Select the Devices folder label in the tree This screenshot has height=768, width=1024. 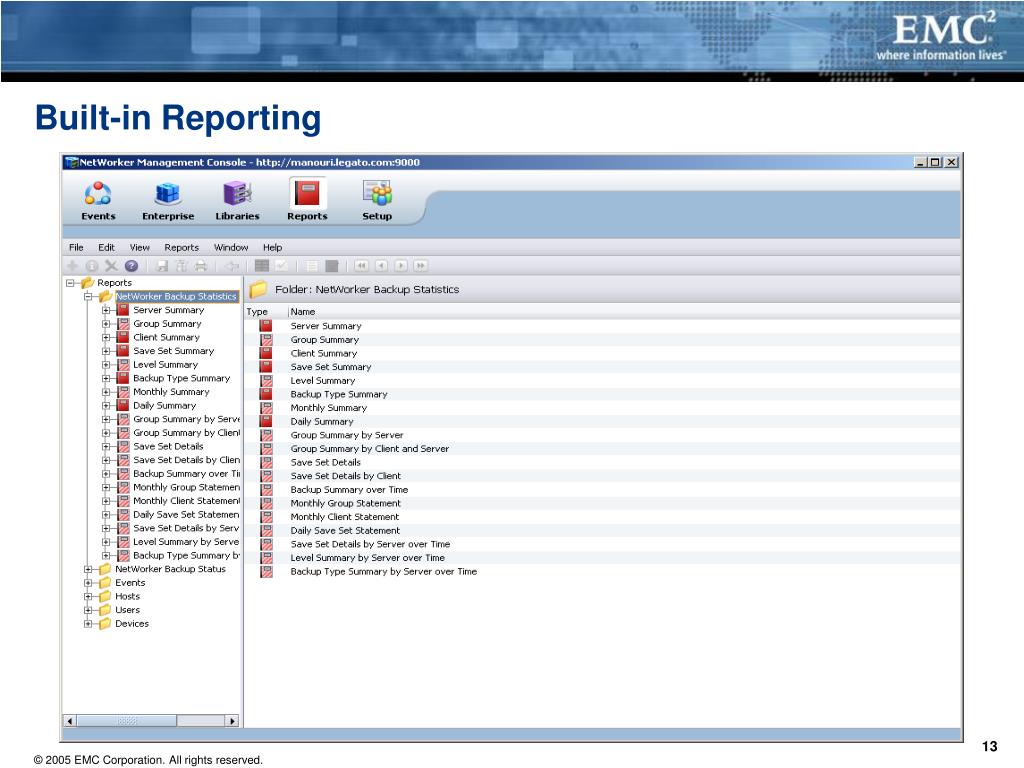(132, 624)
